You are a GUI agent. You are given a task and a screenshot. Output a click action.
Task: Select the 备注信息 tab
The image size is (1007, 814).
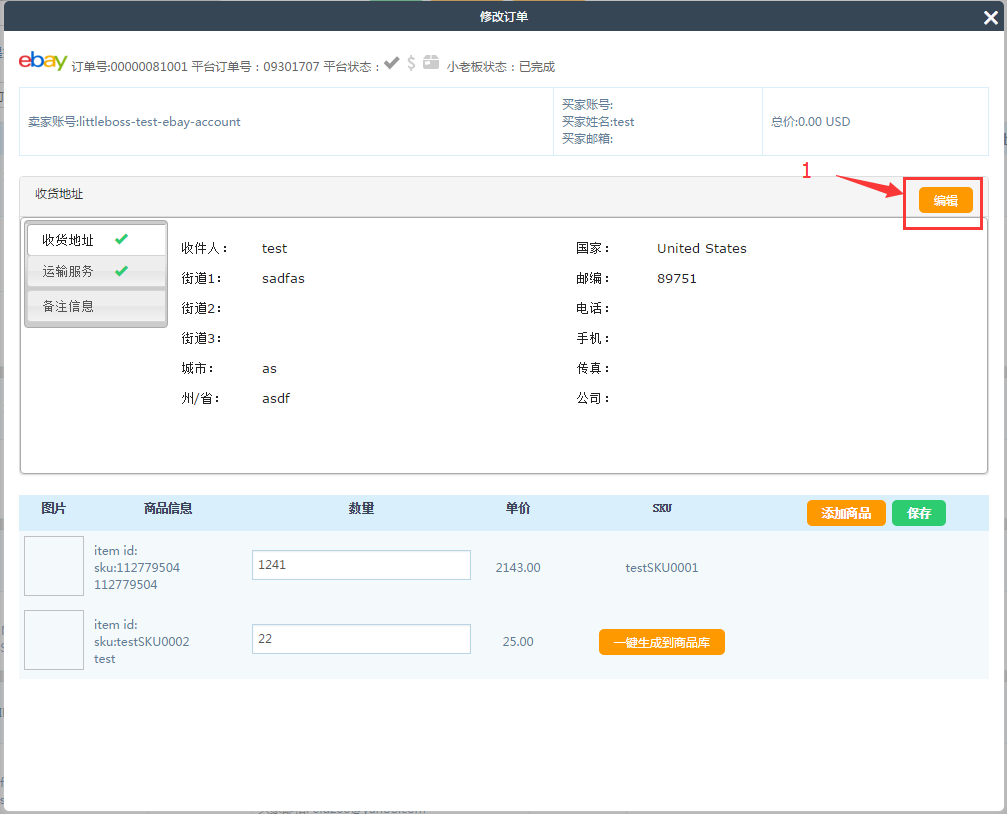click(68, 306)
